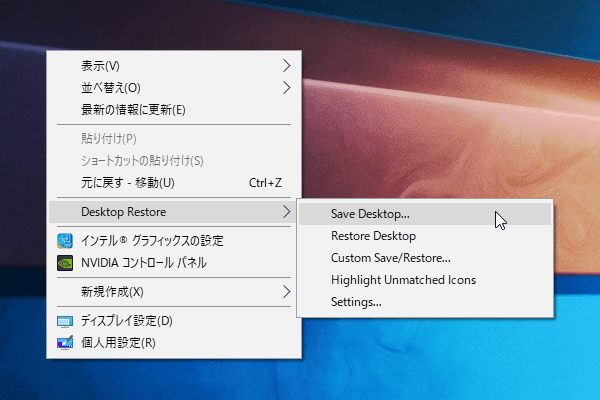Open インテル グラフィックスの設定 entry
This screenshot has height=400, width=600.
(x=174, y=241)
